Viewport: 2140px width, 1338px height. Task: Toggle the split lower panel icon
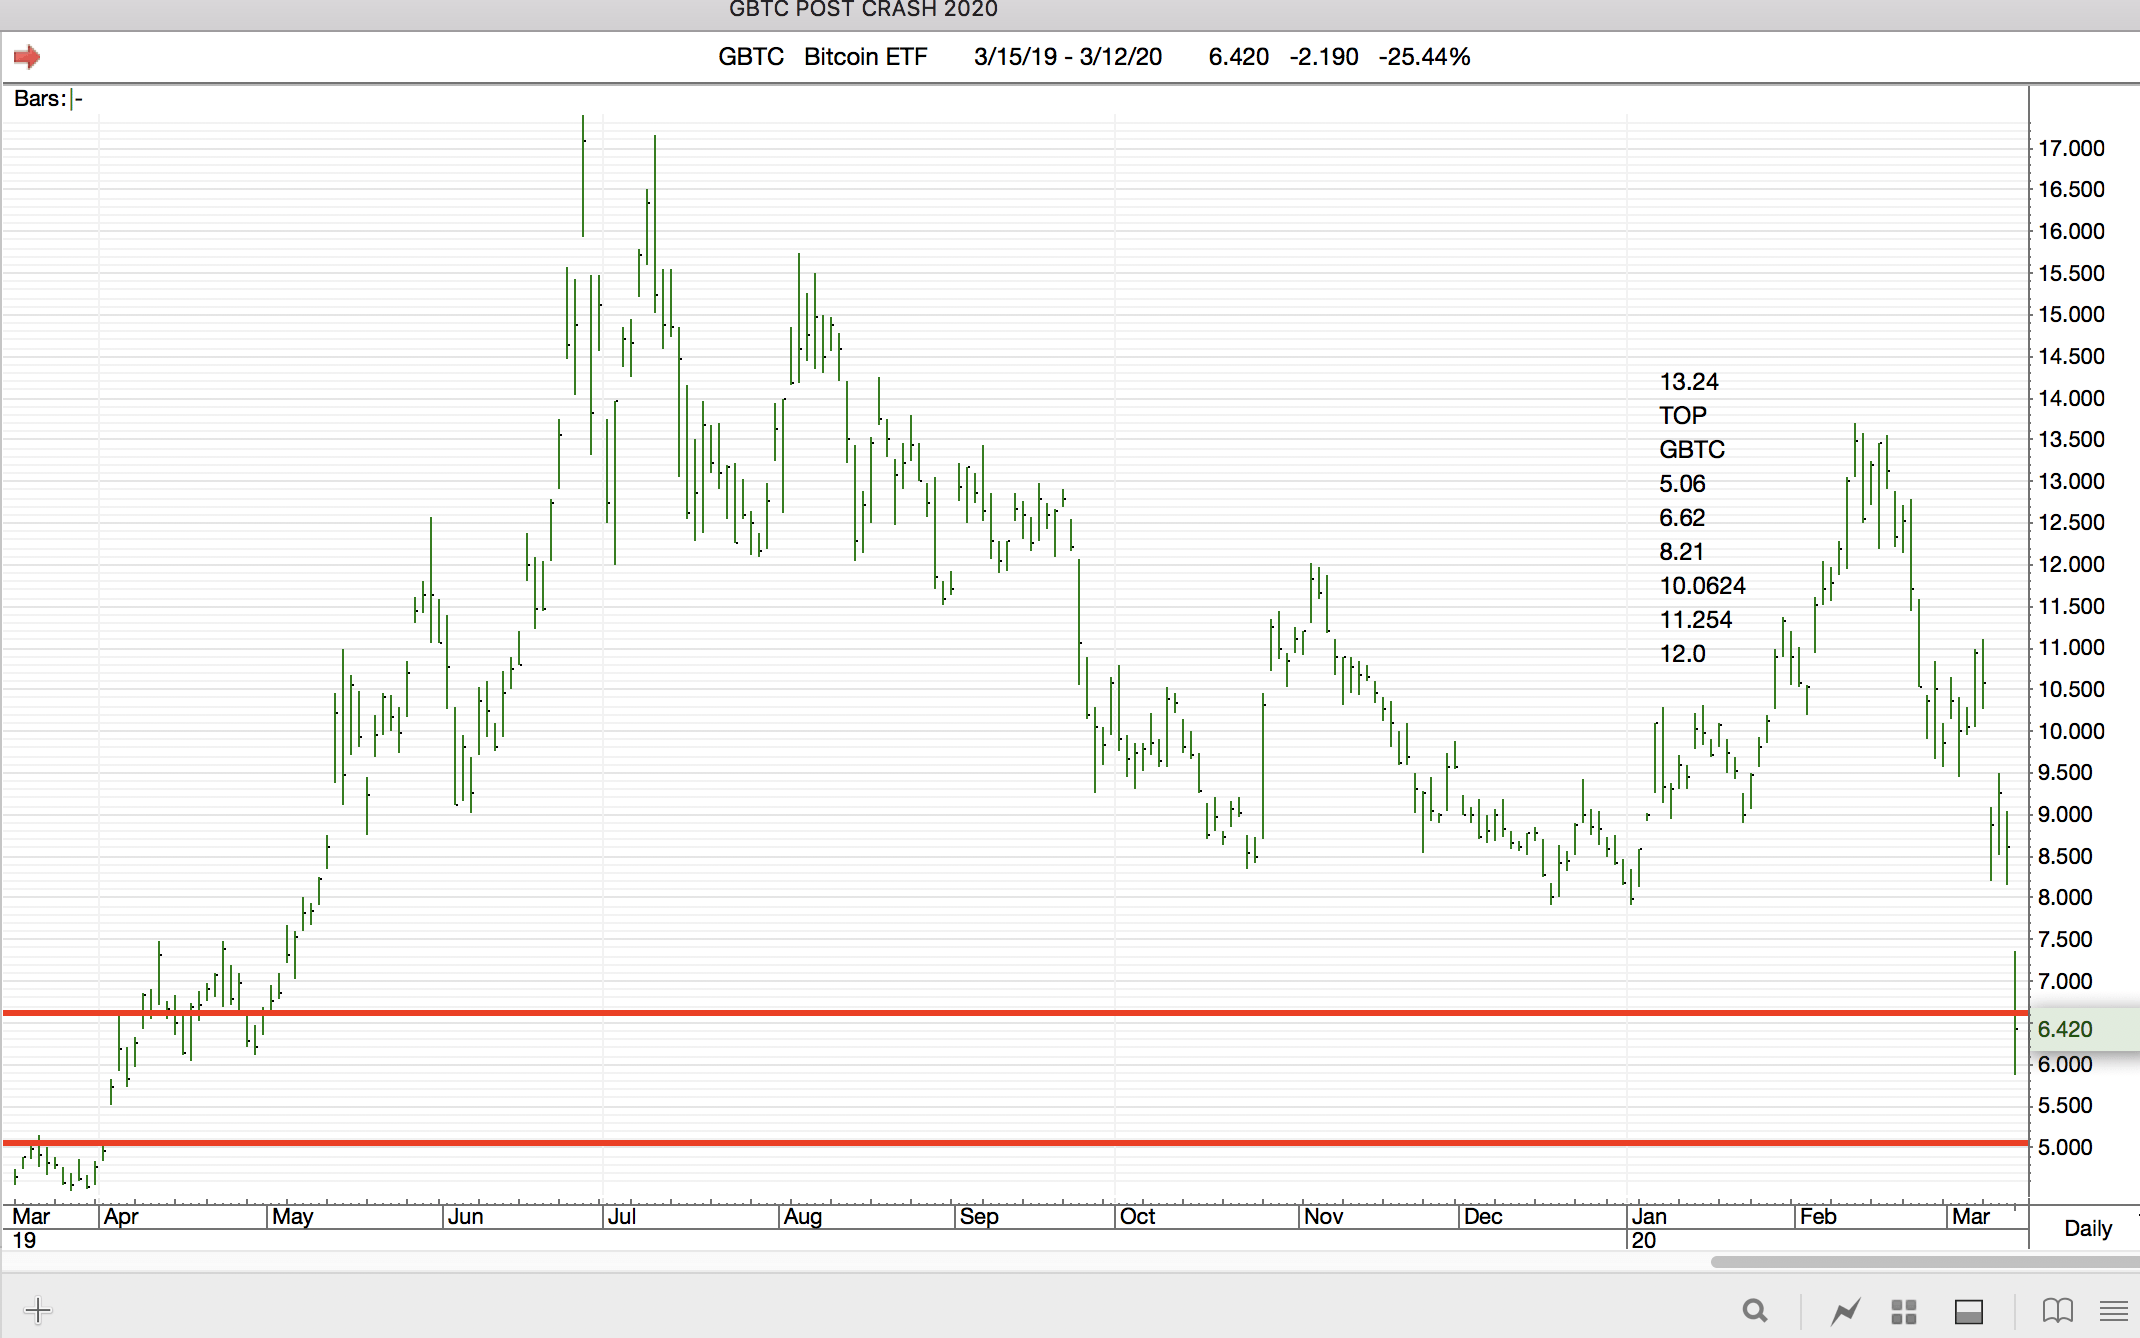1969,1310
